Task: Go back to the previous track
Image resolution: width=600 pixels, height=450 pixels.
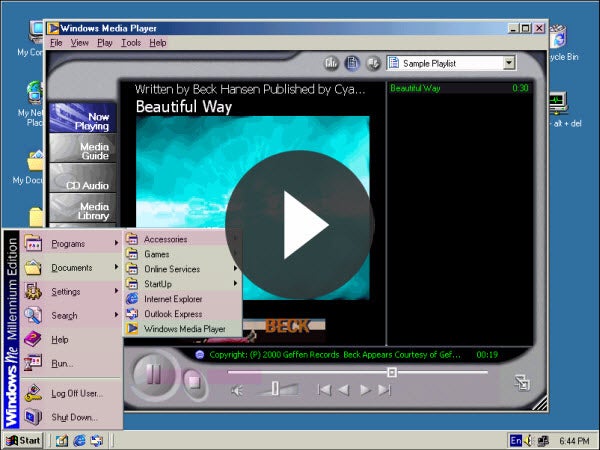Action: pos(324,390)
